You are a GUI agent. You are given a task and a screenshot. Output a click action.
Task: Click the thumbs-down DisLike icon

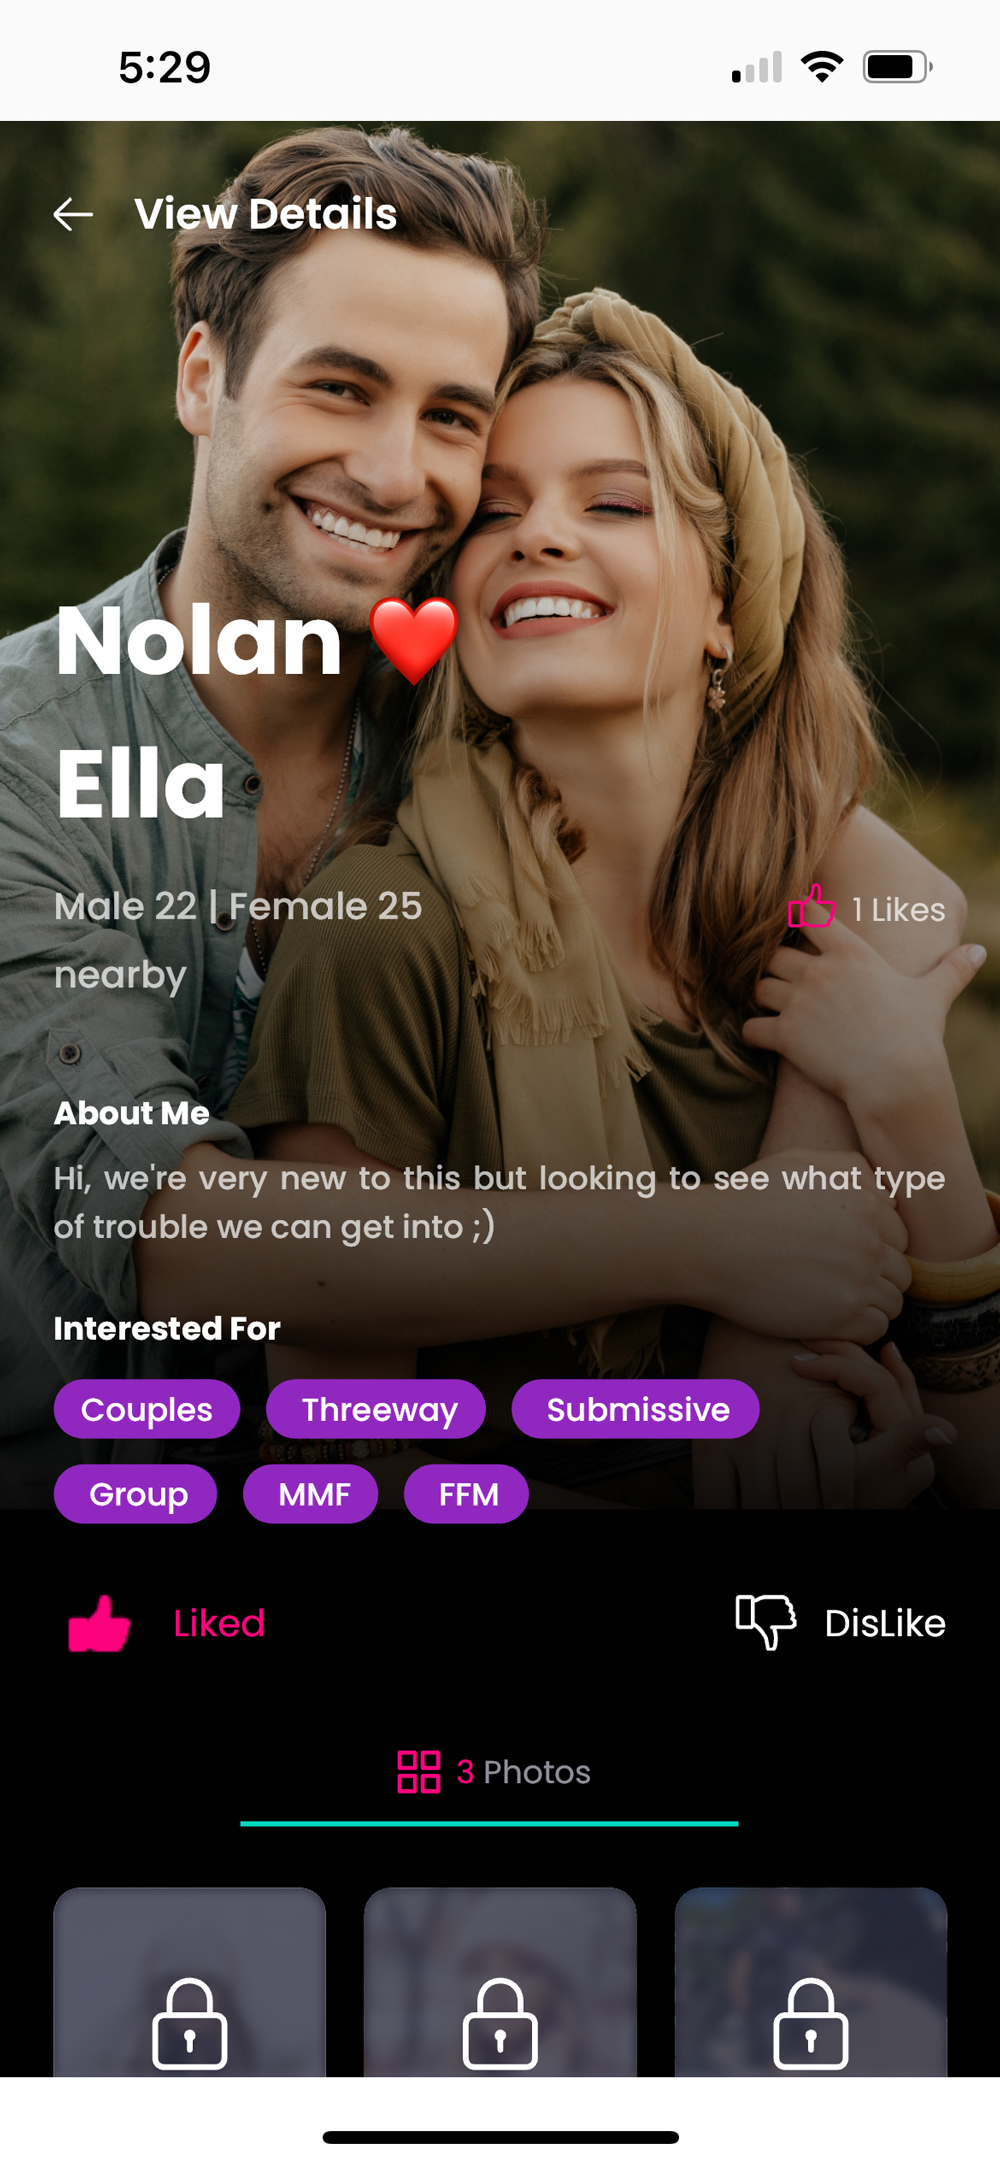(x=766, y=1621)
